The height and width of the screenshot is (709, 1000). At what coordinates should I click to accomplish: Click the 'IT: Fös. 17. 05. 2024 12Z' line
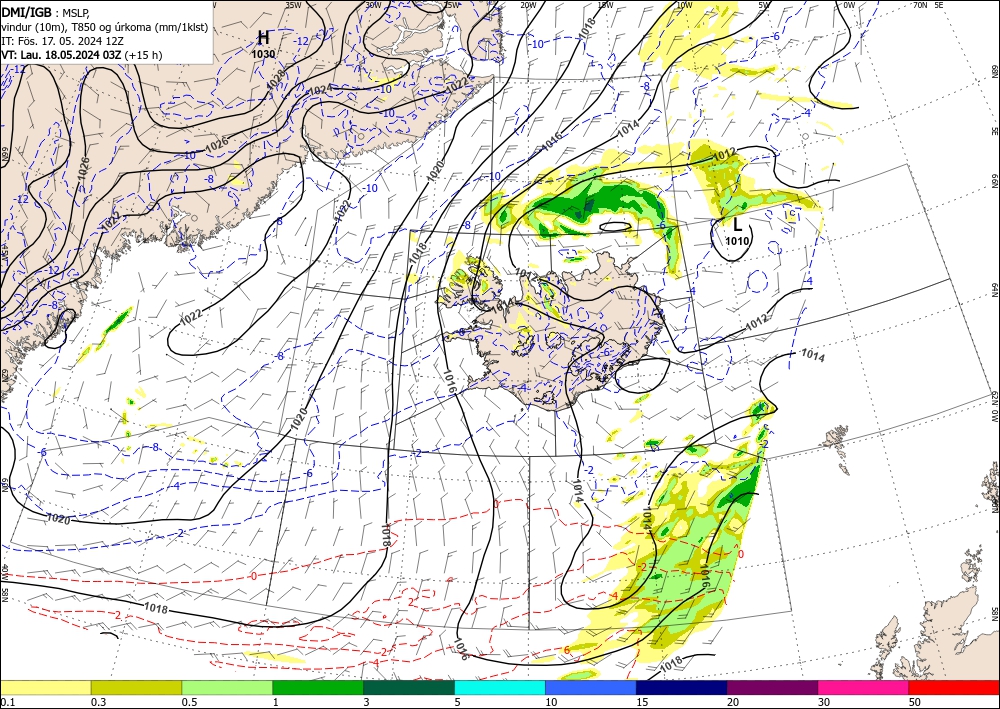coord(62,41)
